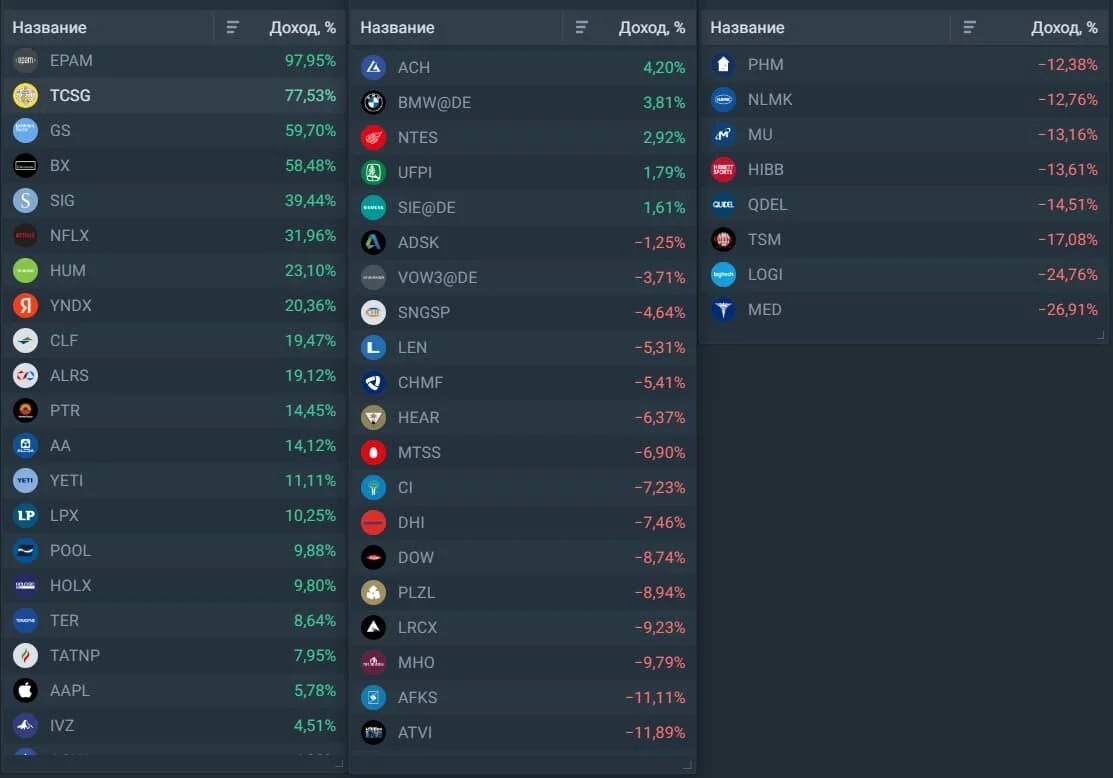Select the TSM logo icon
Screen dimensions: 1113x778
pyautogui.click(x=723, y=239)
